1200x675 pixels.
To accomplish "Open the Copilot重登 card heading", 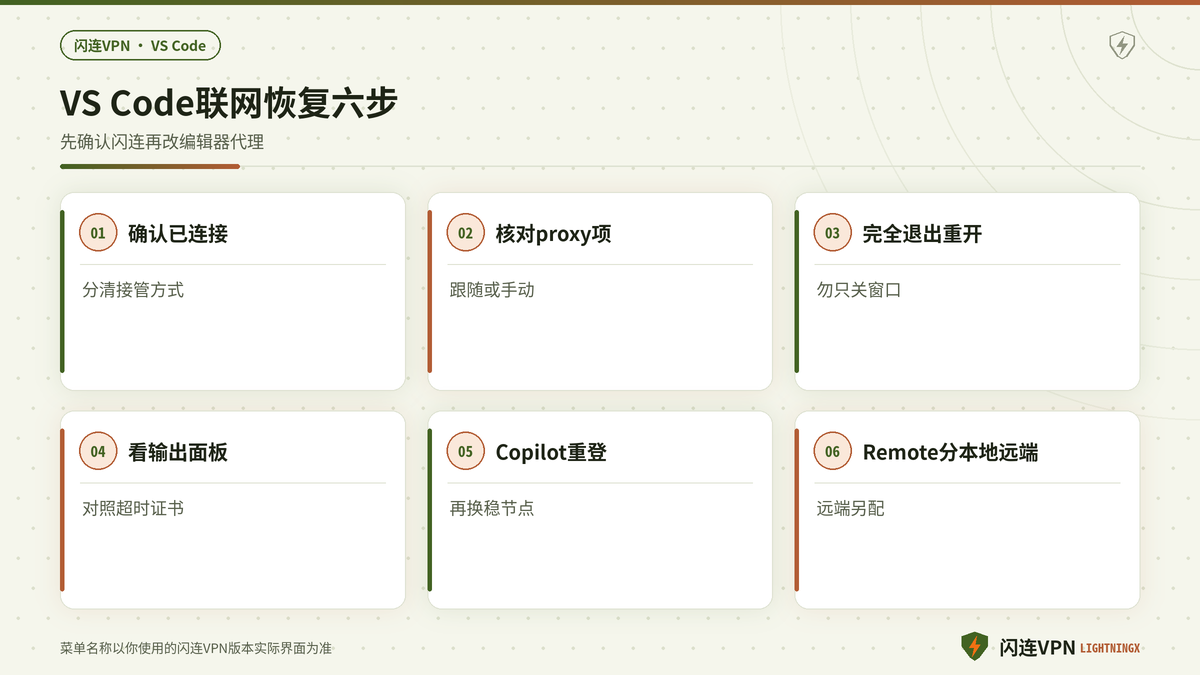I will coord(551,453).
